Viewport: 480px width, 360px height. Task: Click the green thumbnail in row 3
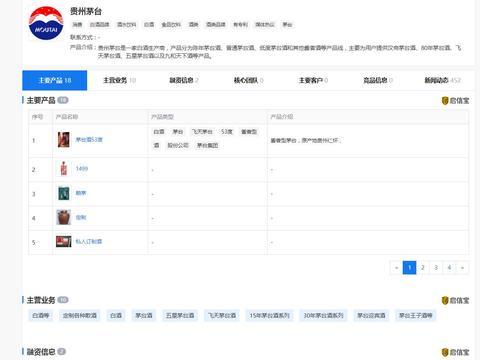pos(64,193)
